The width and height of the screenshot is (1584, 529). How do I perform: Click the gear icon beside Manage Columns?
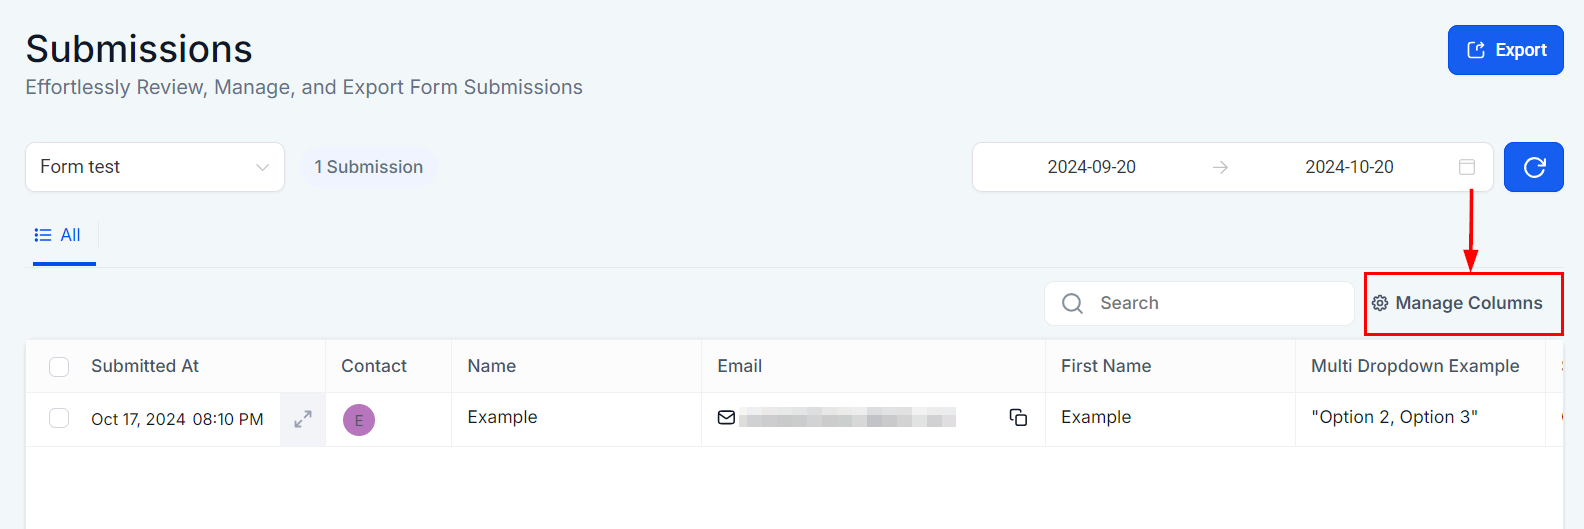[1380, 303]
